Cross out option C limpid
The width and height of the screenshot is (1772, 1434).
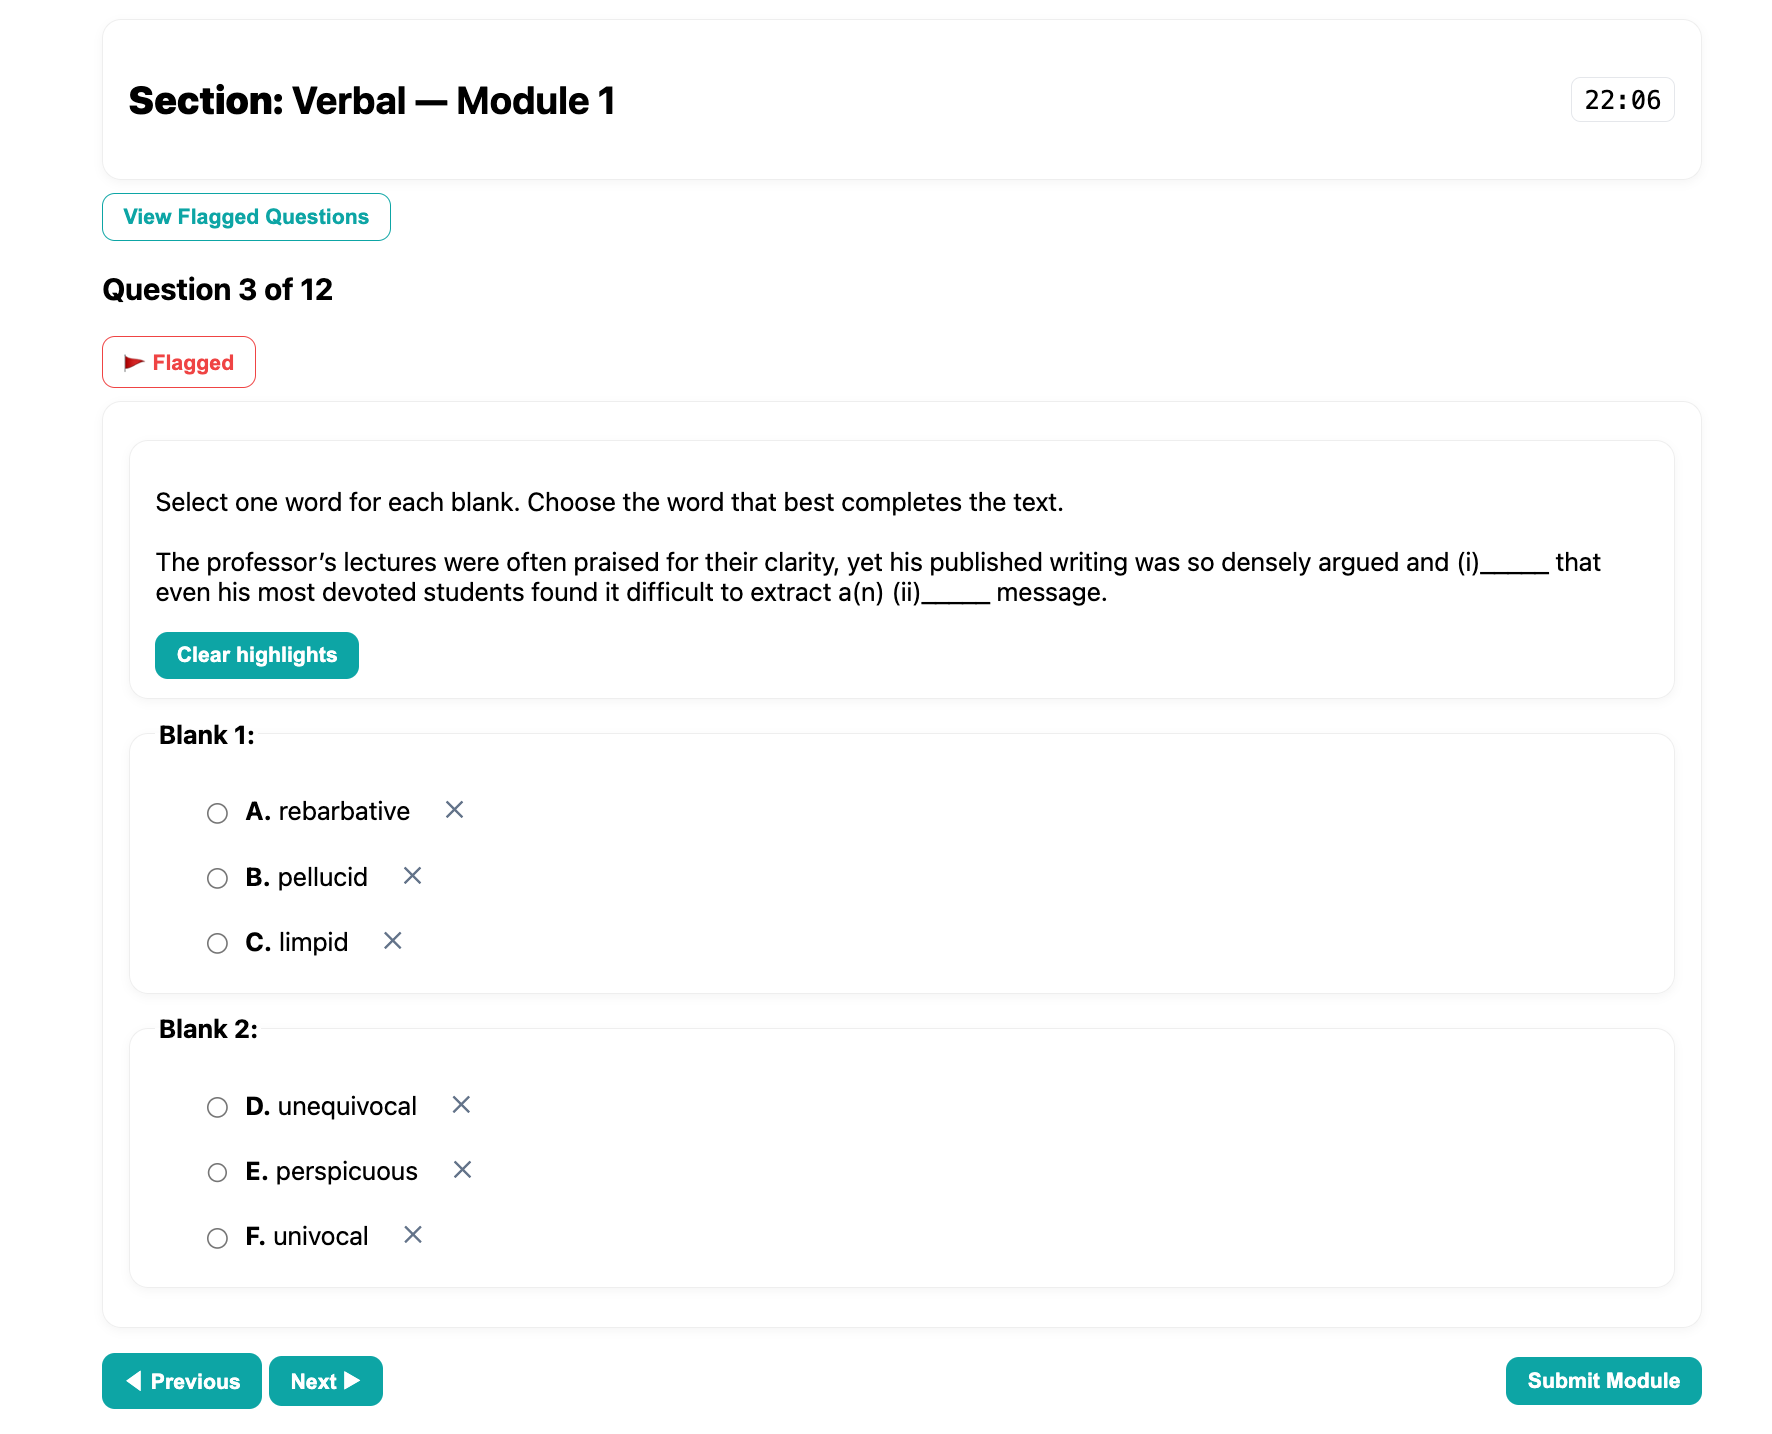pos(391,941)
